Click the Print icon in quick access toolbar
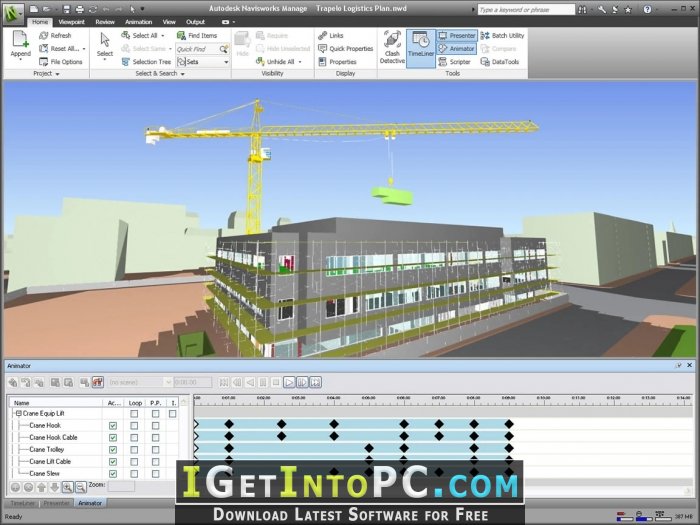Viewport: 700px width, 525px height. click(x=79, y=9)
